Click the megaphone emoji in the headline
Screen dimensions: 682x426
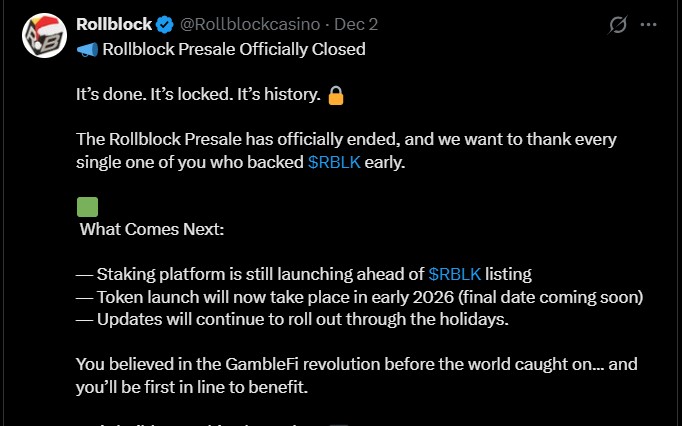[x=85, y=49]
